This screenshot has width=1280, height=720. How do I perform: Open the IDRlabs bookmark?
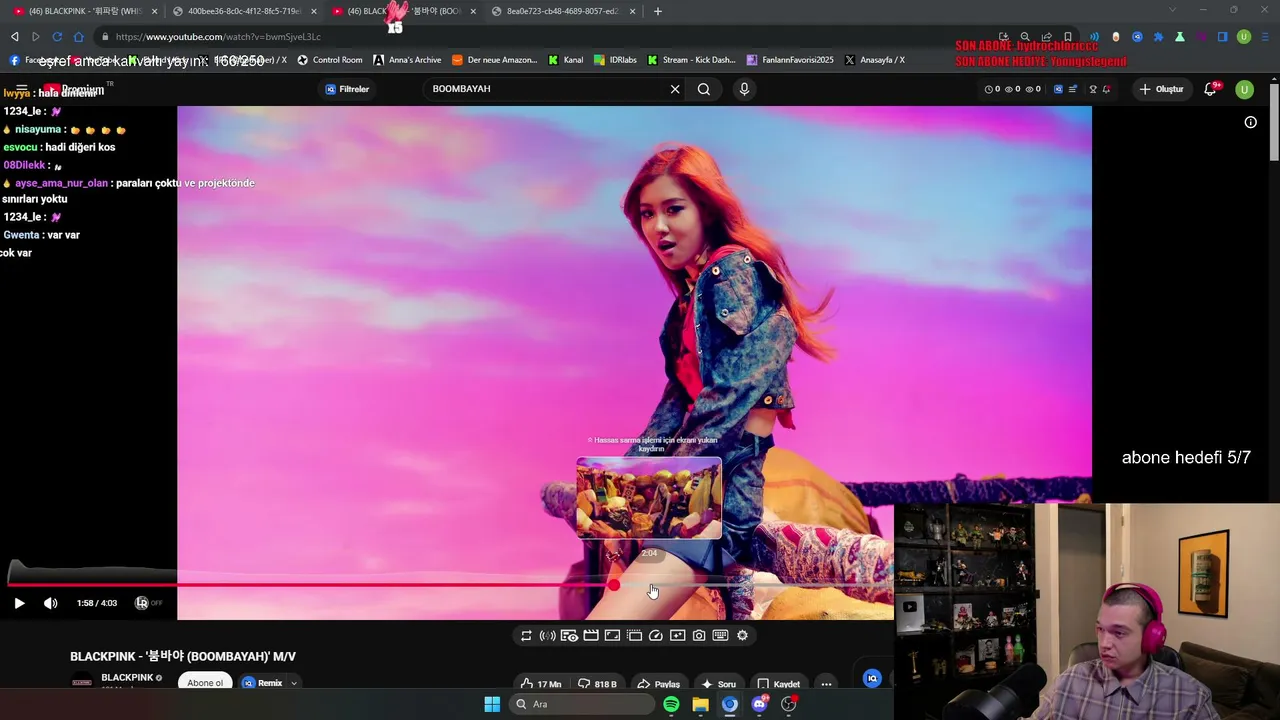(x=615, y=60)
